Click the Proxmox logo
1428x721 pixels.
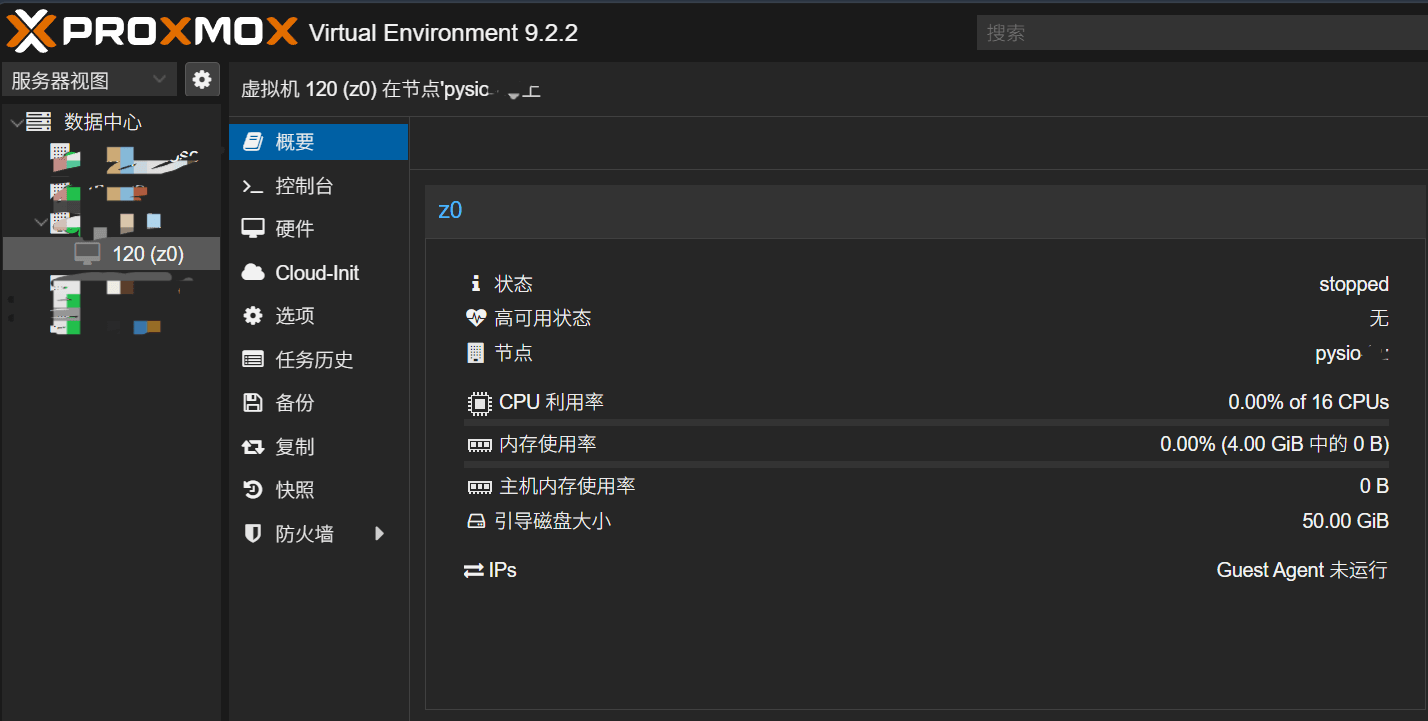coord(152,31)
